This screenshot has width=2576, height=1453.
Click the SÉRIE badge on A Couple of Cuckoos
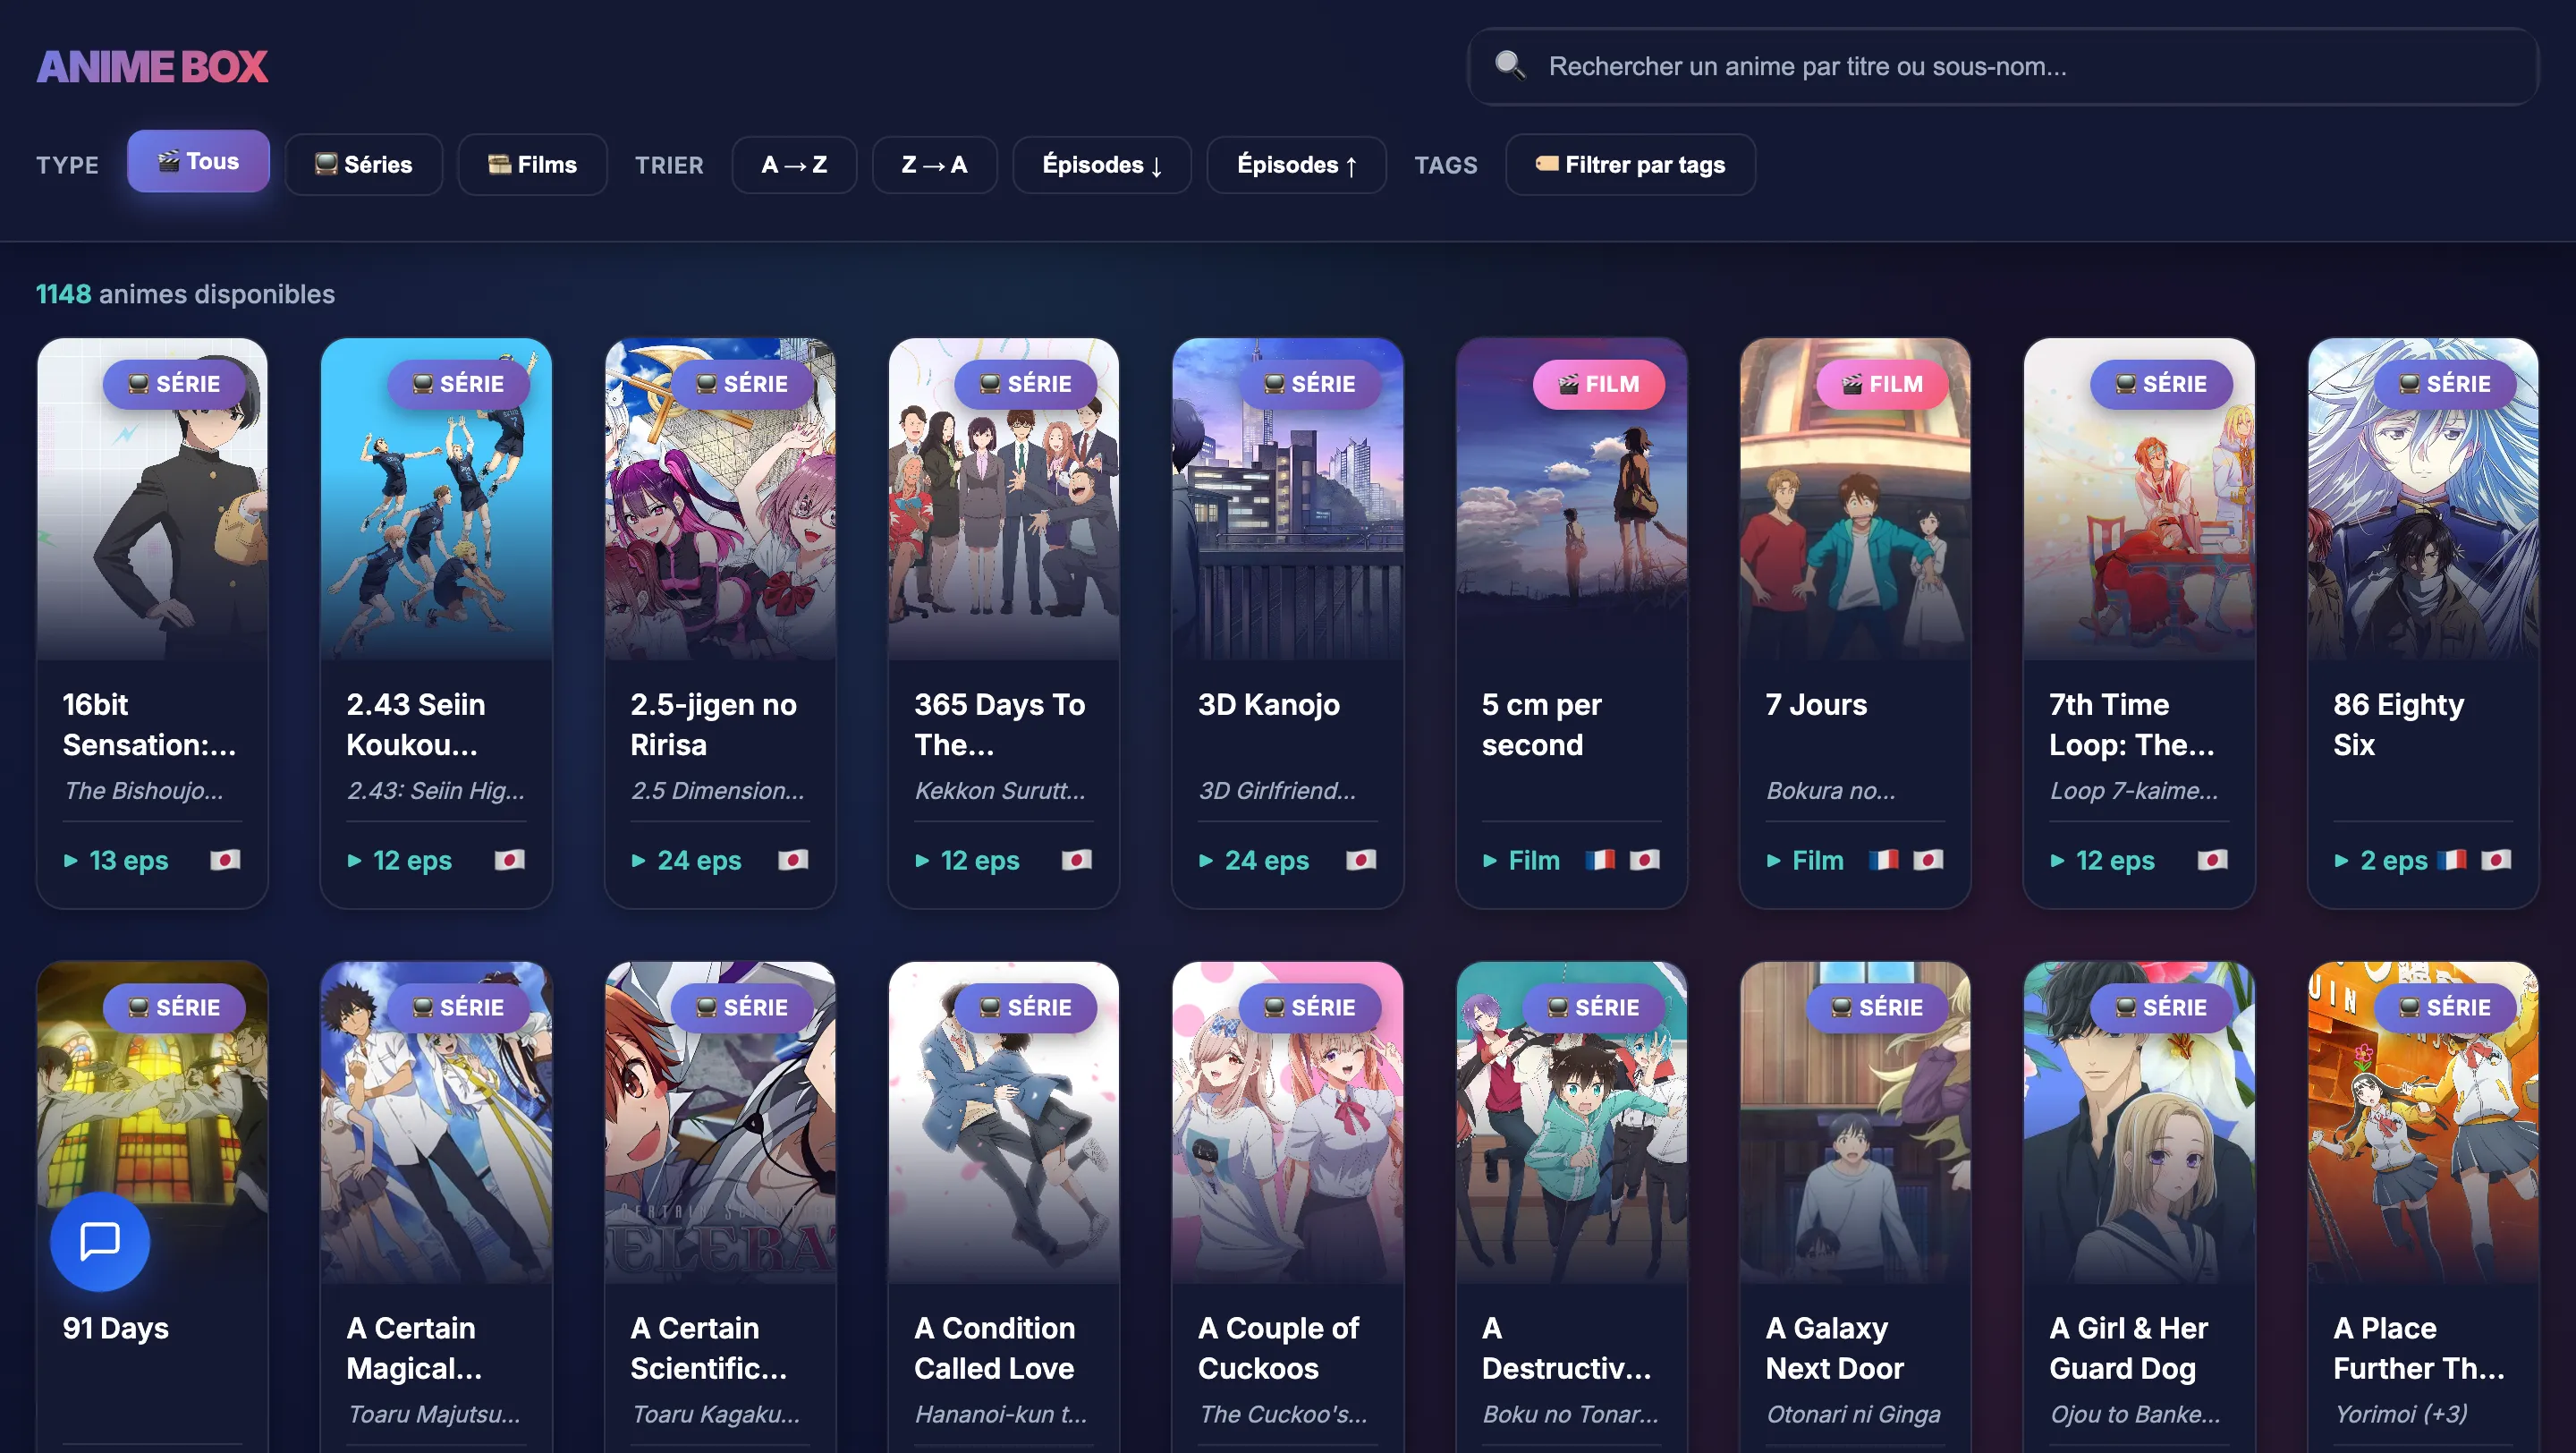click(1309, 1007)
